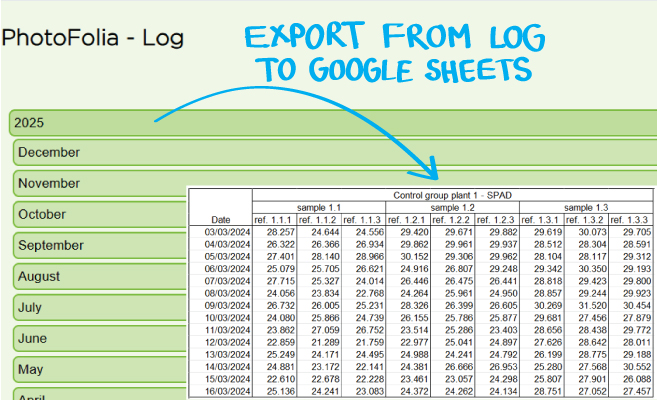Image resolution: width=657 pixels, height=400 pixels.
Task: Click the ref. 1.2.2 column header
Action: (x=453, y=220)
